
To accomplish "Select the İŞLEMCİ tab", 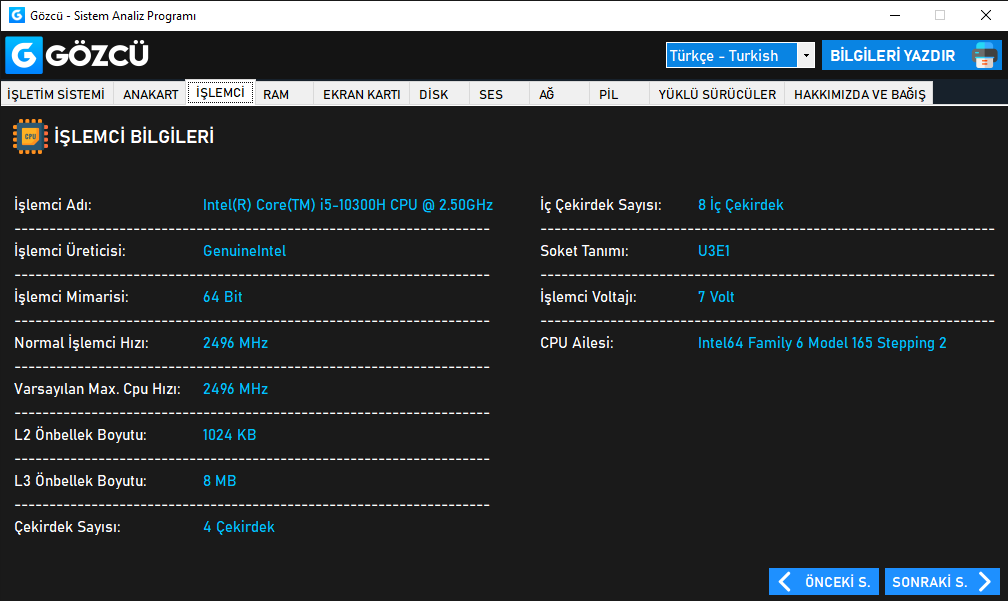I will pyautogui.click(x=220, y=92).
